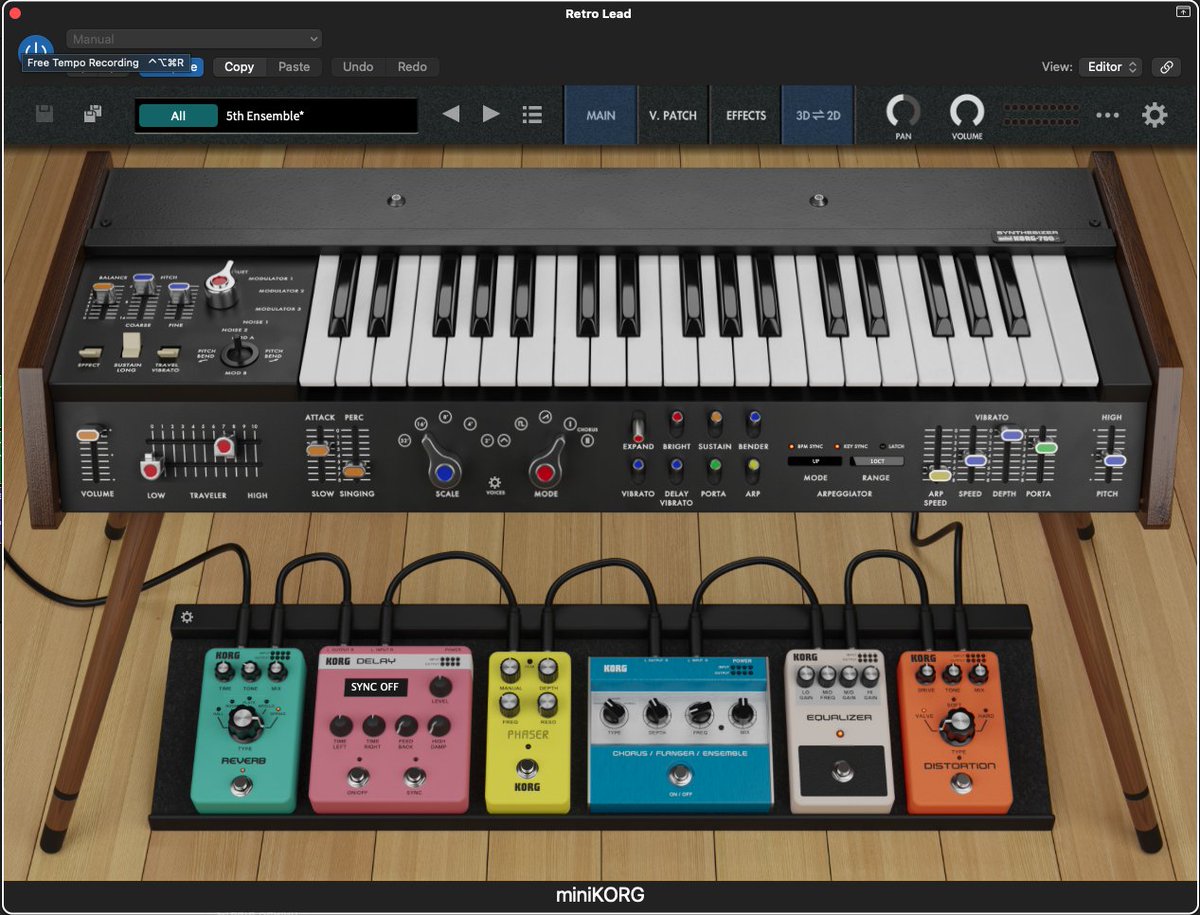
Task: Open the preset browser list icon
Action: (532, 115)
